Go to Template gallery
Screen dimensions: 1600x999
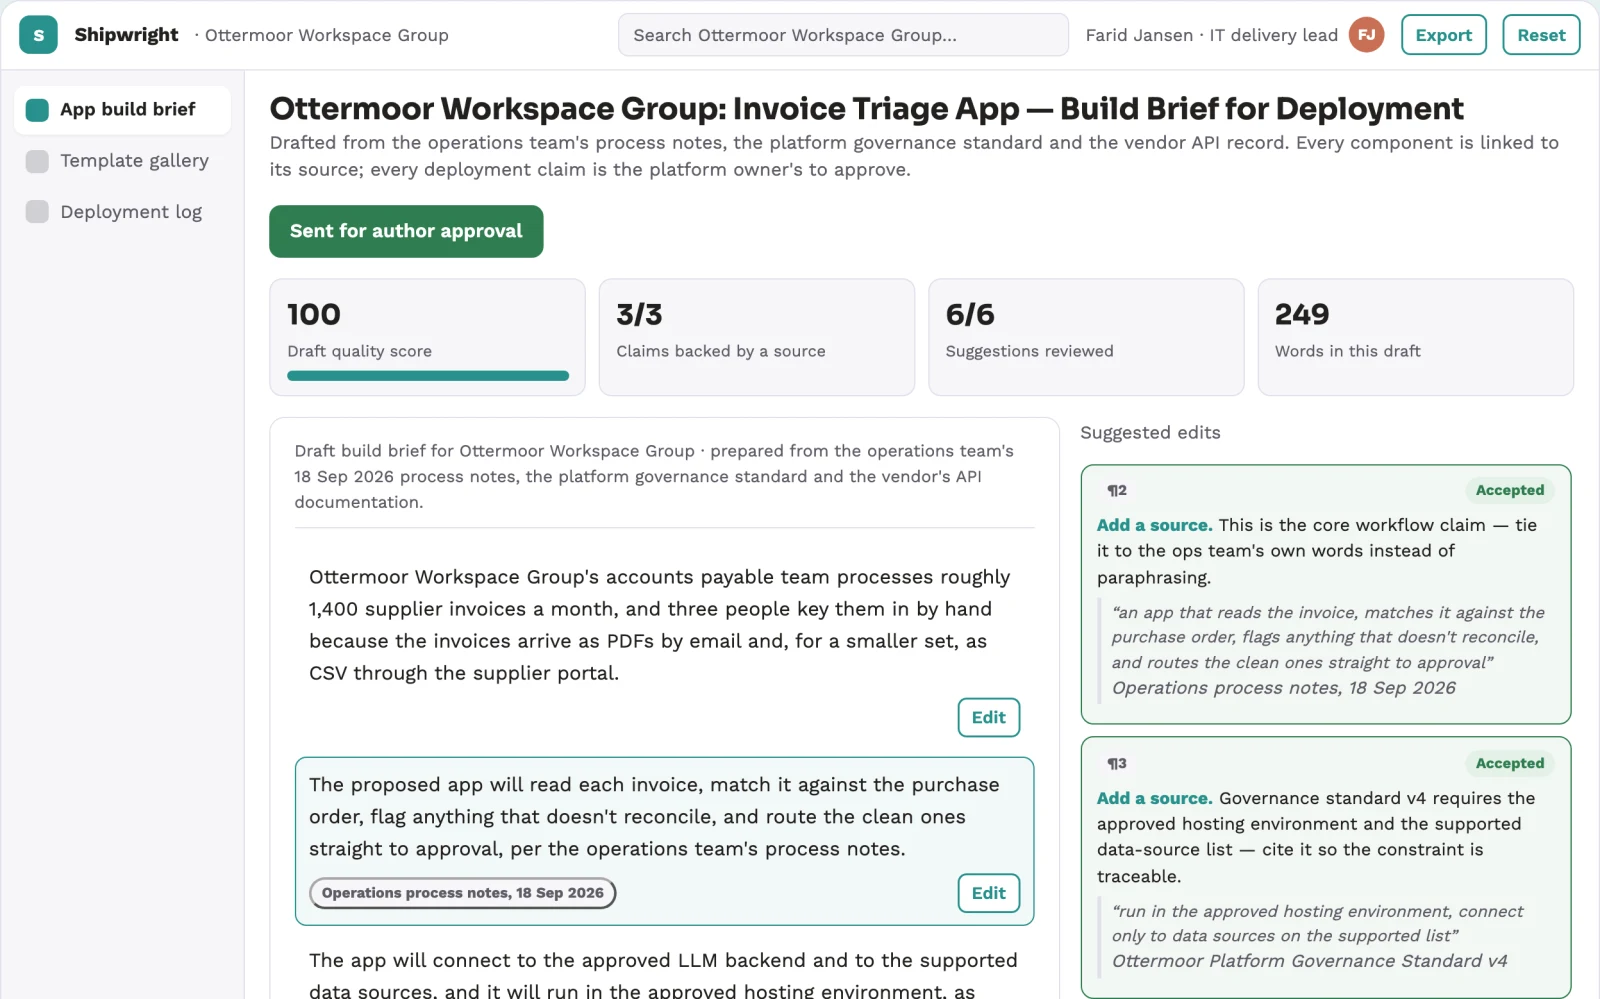click(x=122, y=161)
